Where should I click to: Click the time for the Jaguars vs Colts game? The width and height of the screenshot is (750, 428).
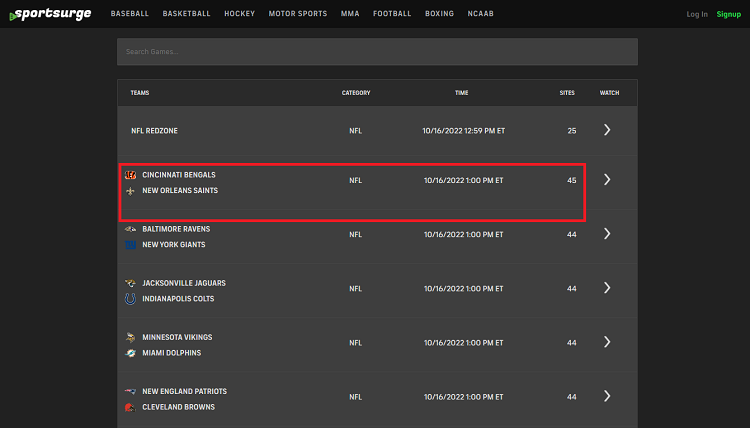(463, 289)
